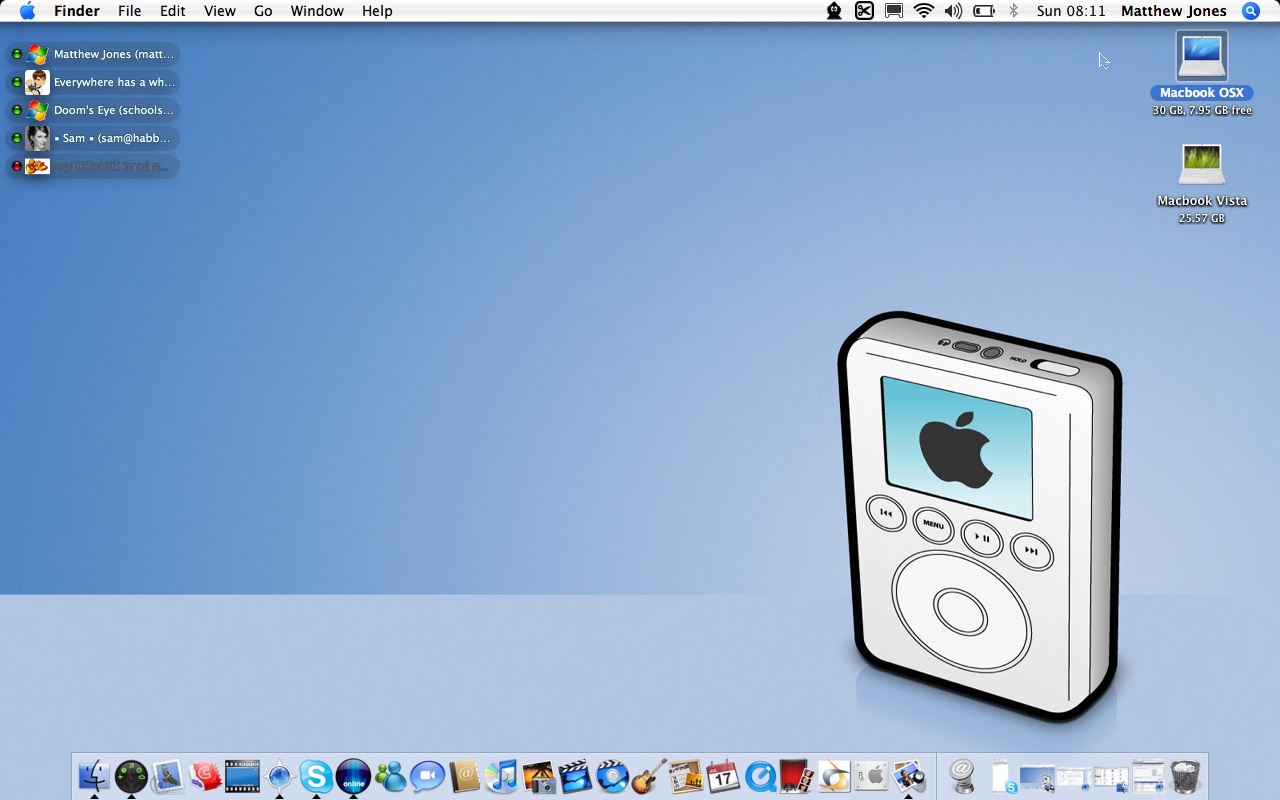Launch iTunes from the Dock
The height and width of the screenshot is (800, 1280).
coord(501,776)
